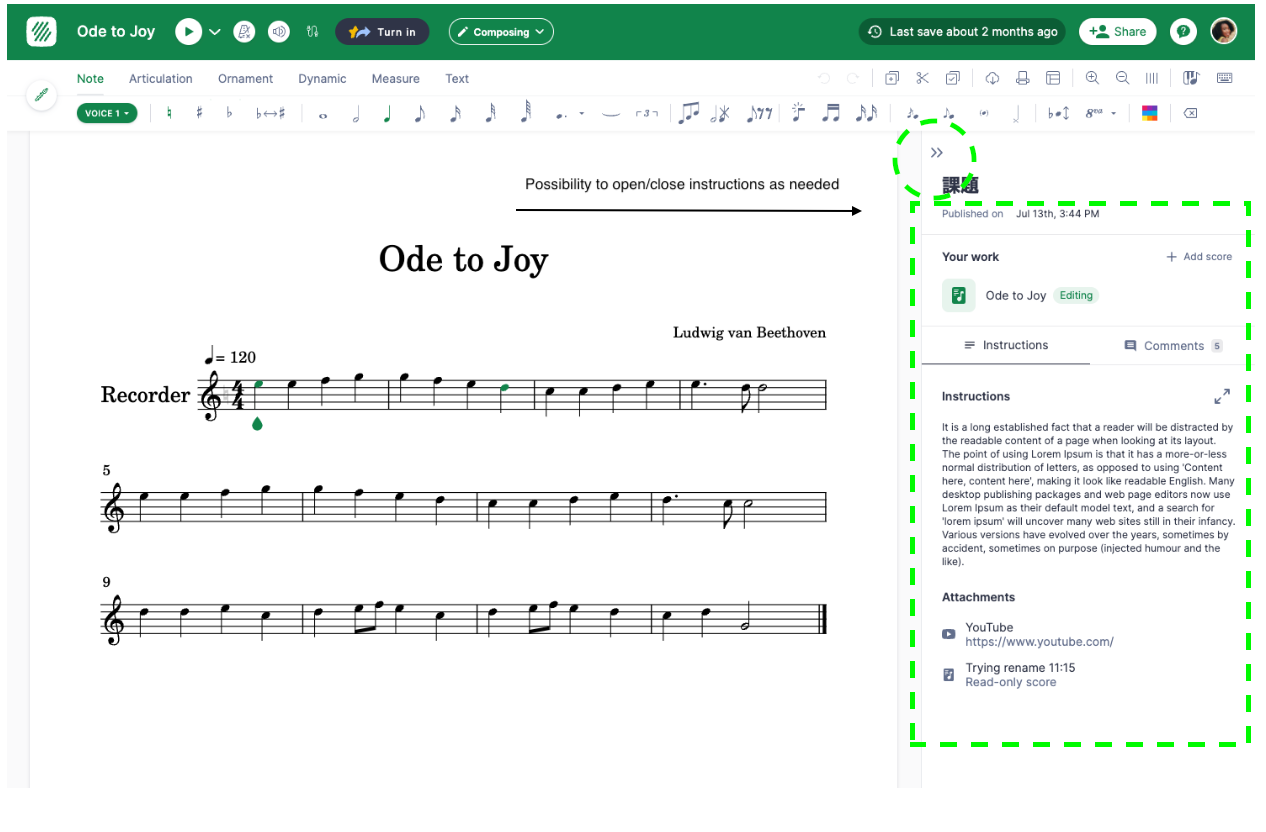Screen dimensions: 1266x832
Task: Click the note with sparkle icon
Action: click(797, 113)
